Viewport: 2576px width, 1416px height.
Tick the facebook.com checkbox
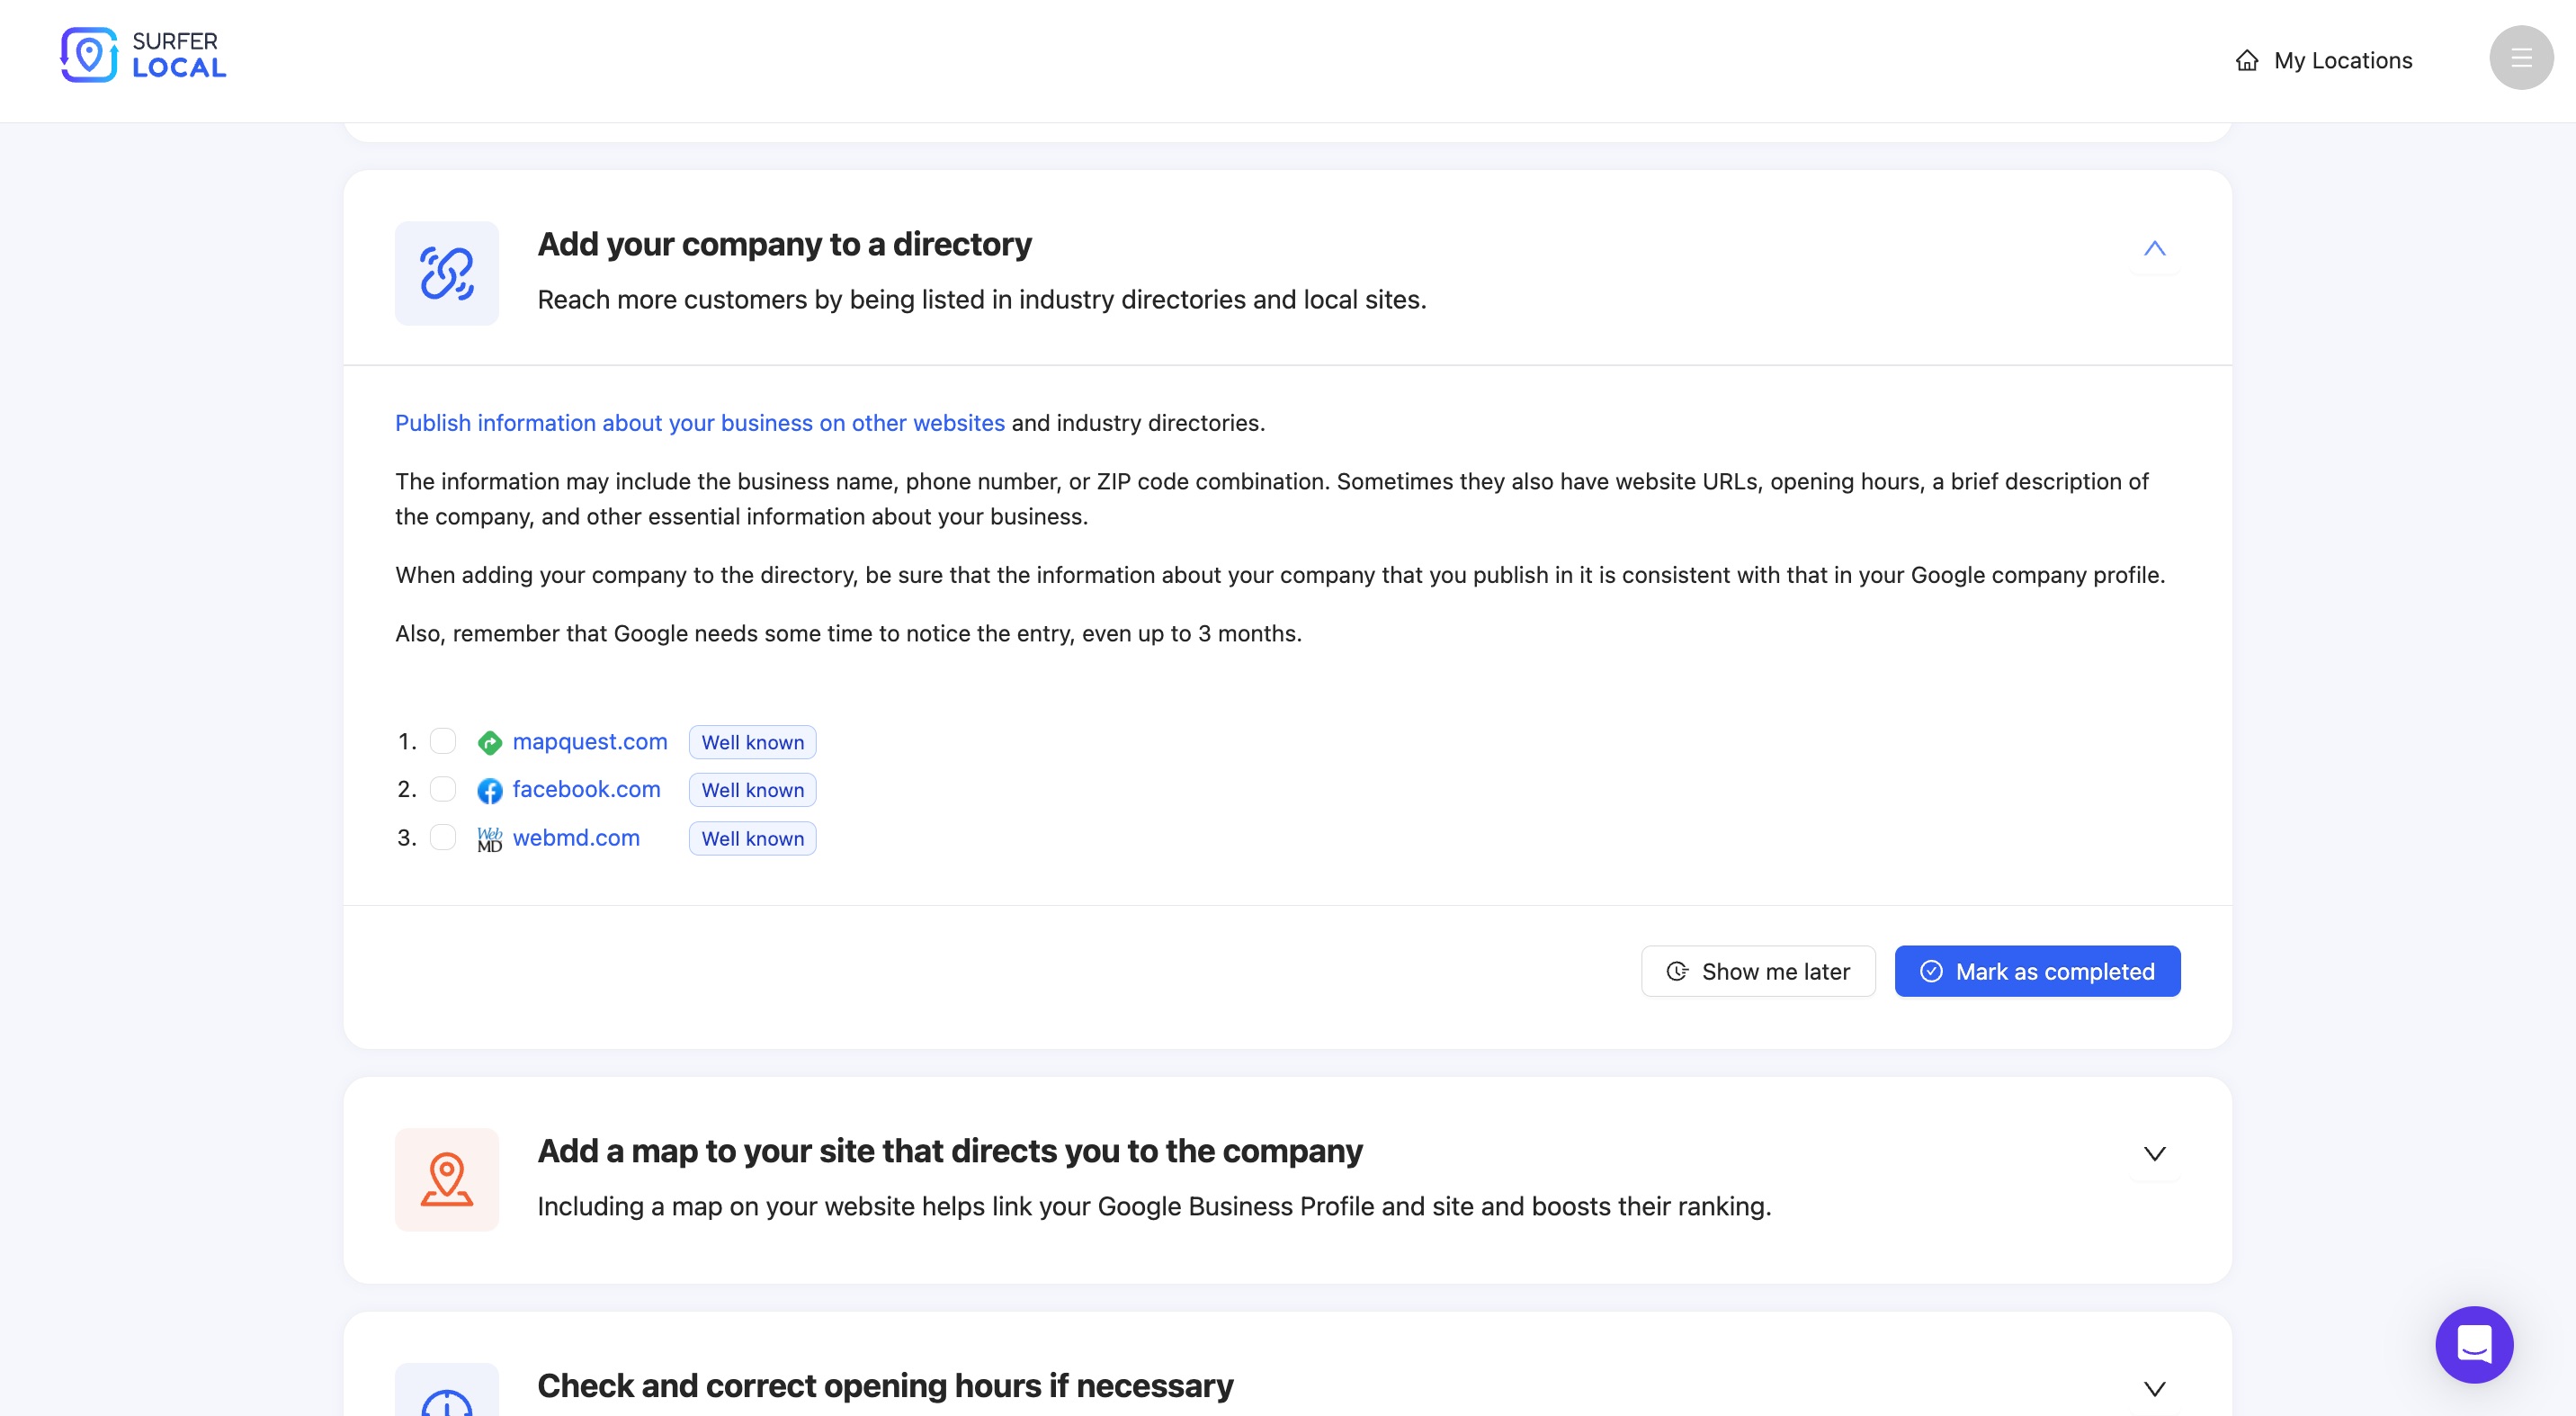(443, 789)
